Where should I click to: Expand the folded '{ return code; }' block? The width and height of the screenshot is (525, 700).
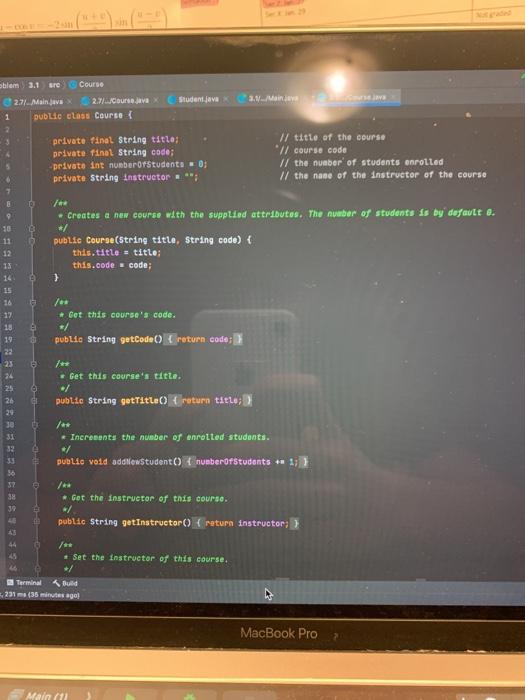pos(204,339)
